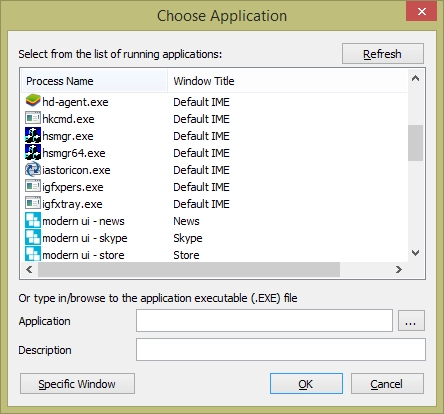Select the hkcmd.exe process name
Screen dimensions: 444x414
(x=68, y=119)
